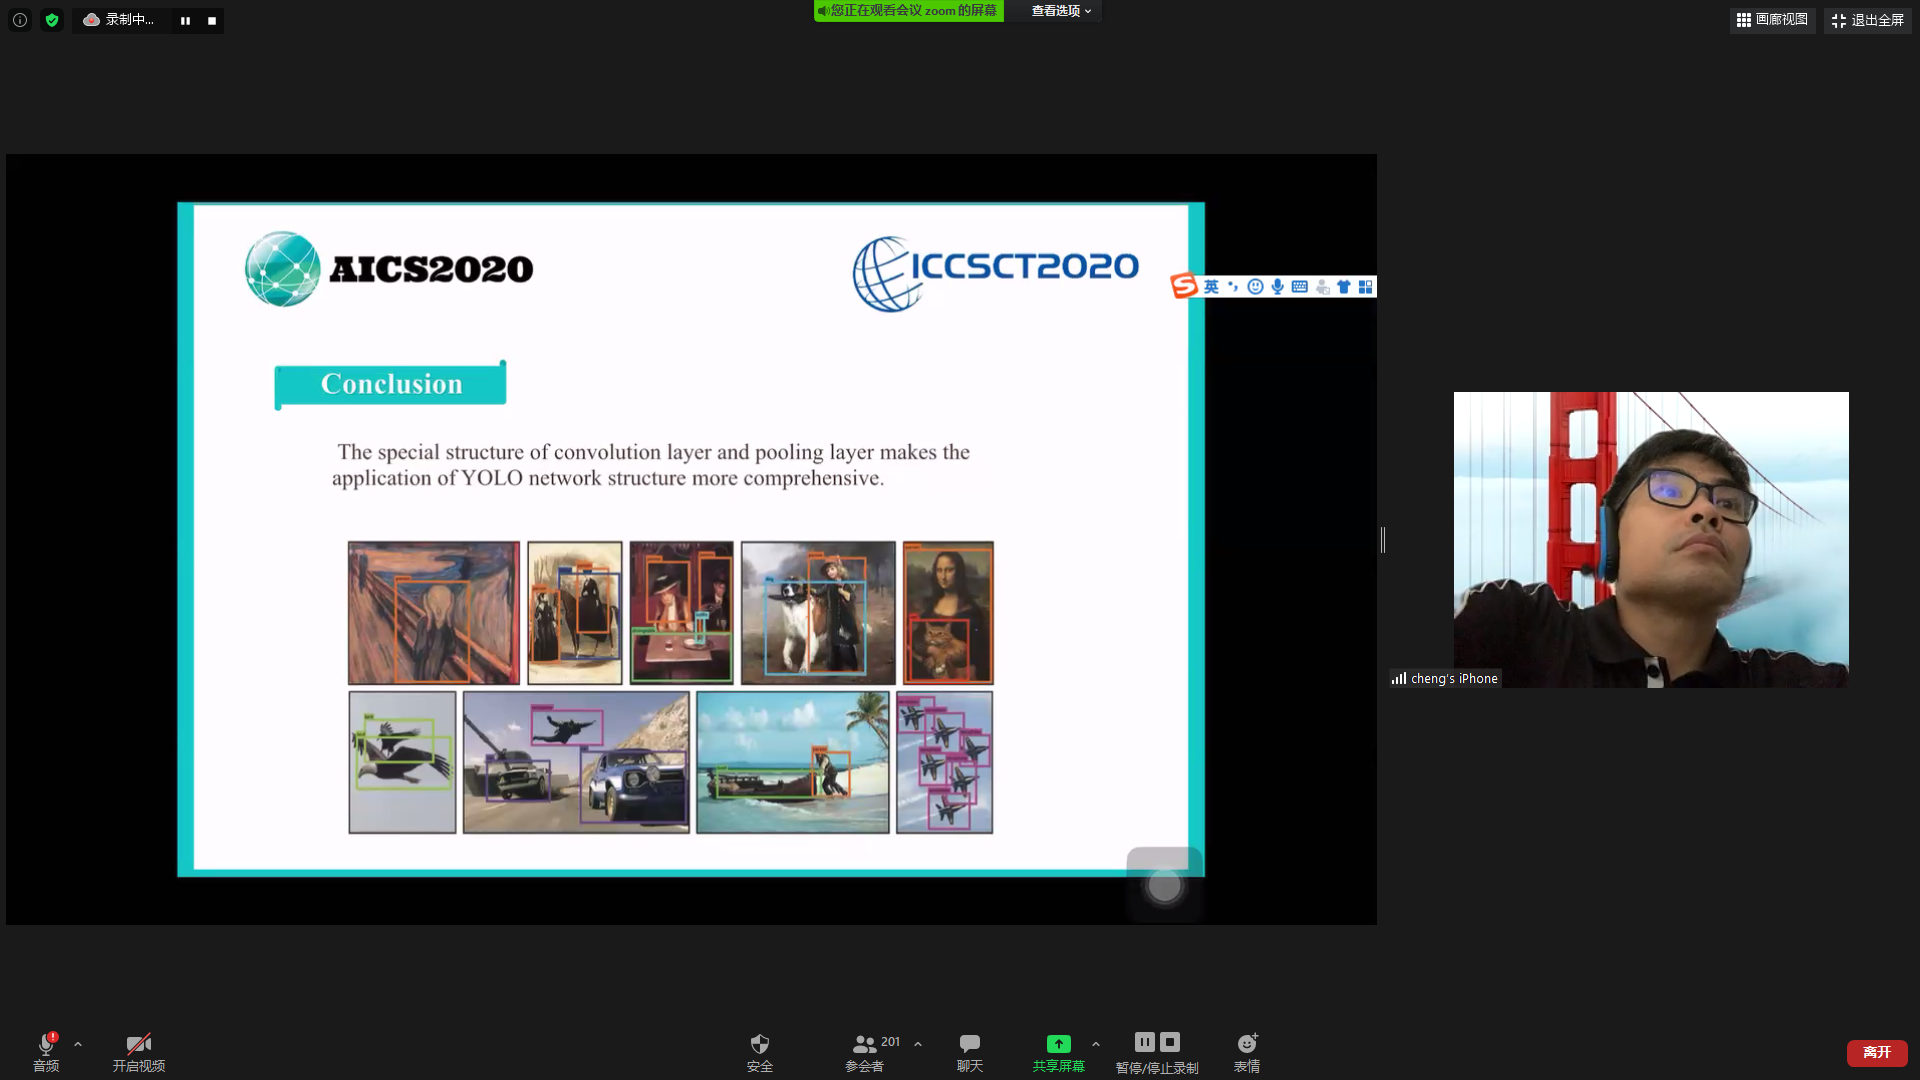Open the meeting information icon
Screen dimensions: 1920x1080
click(x=20, y=20)
